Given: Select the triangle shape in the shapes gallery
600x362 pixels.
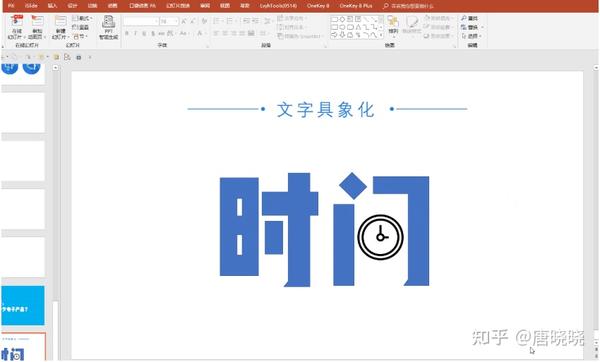Looking at the screenshot, I should coord(358,27).
